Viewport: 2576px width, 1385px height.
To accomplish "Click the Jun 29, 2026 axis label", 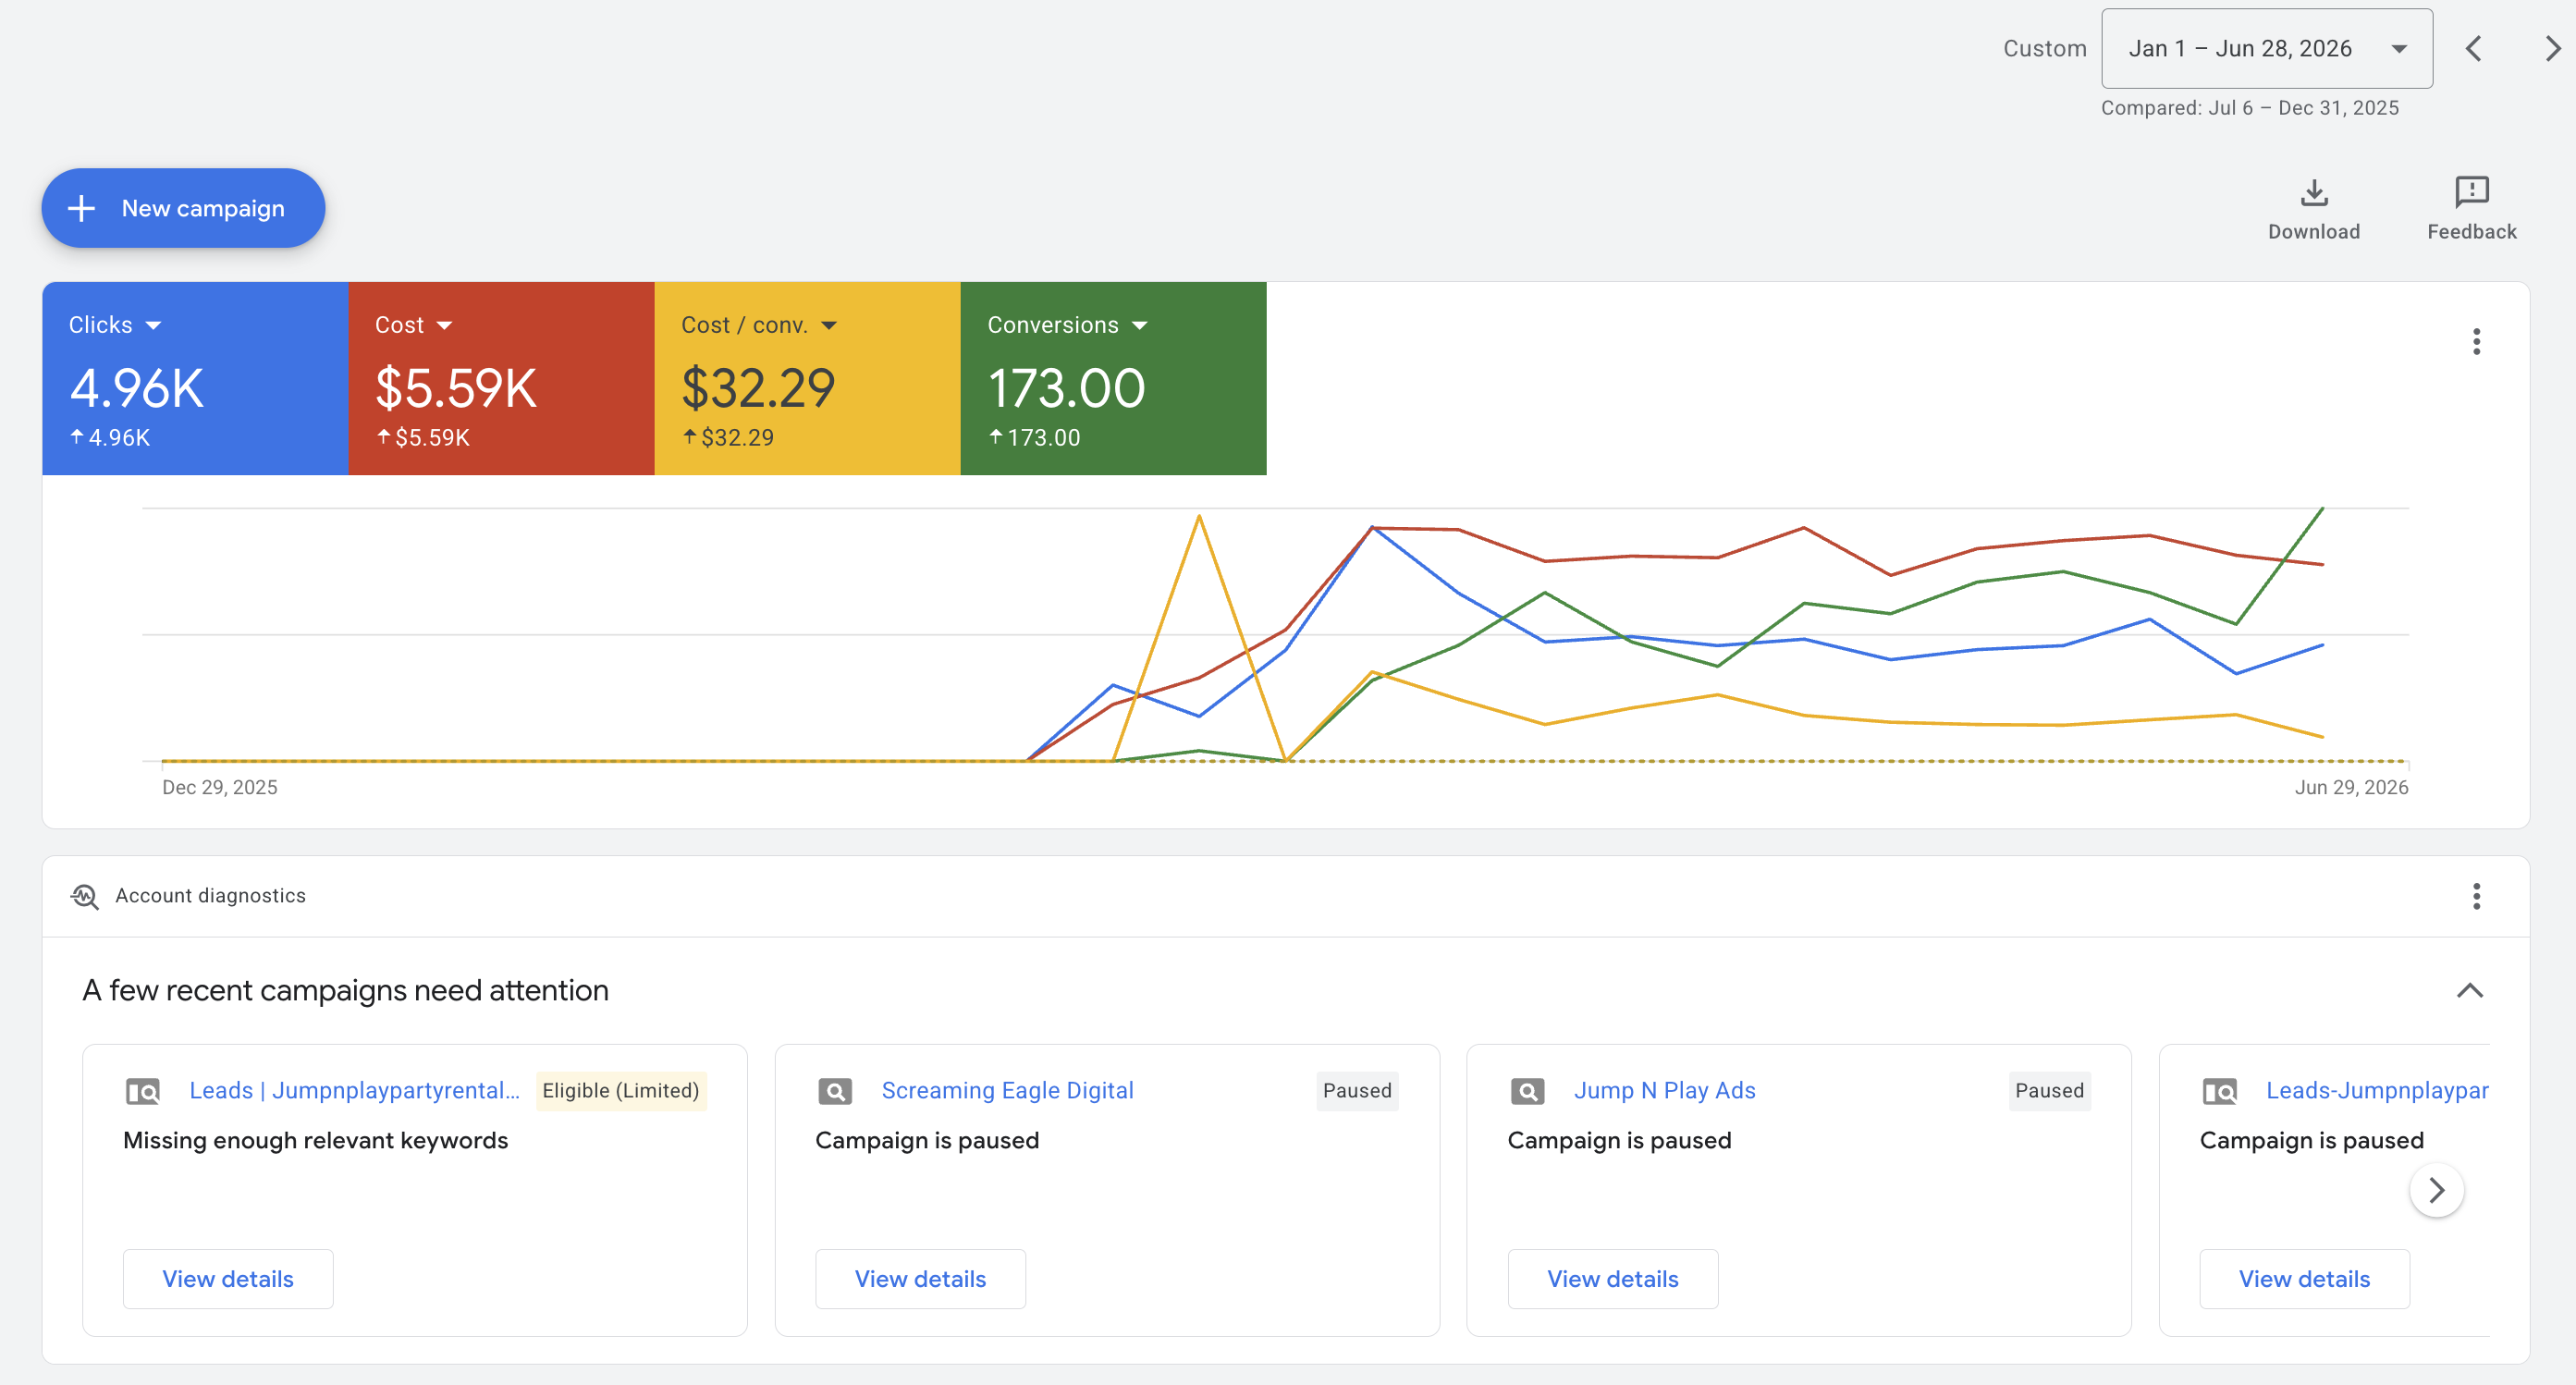I will (2350, 788).
